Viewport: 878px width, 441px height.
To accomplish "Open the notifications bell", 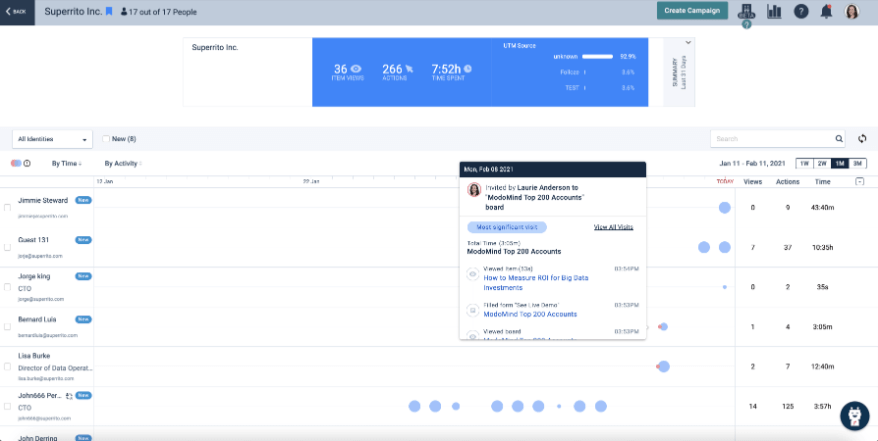I will pyautogui.click(x=826, y=11).
